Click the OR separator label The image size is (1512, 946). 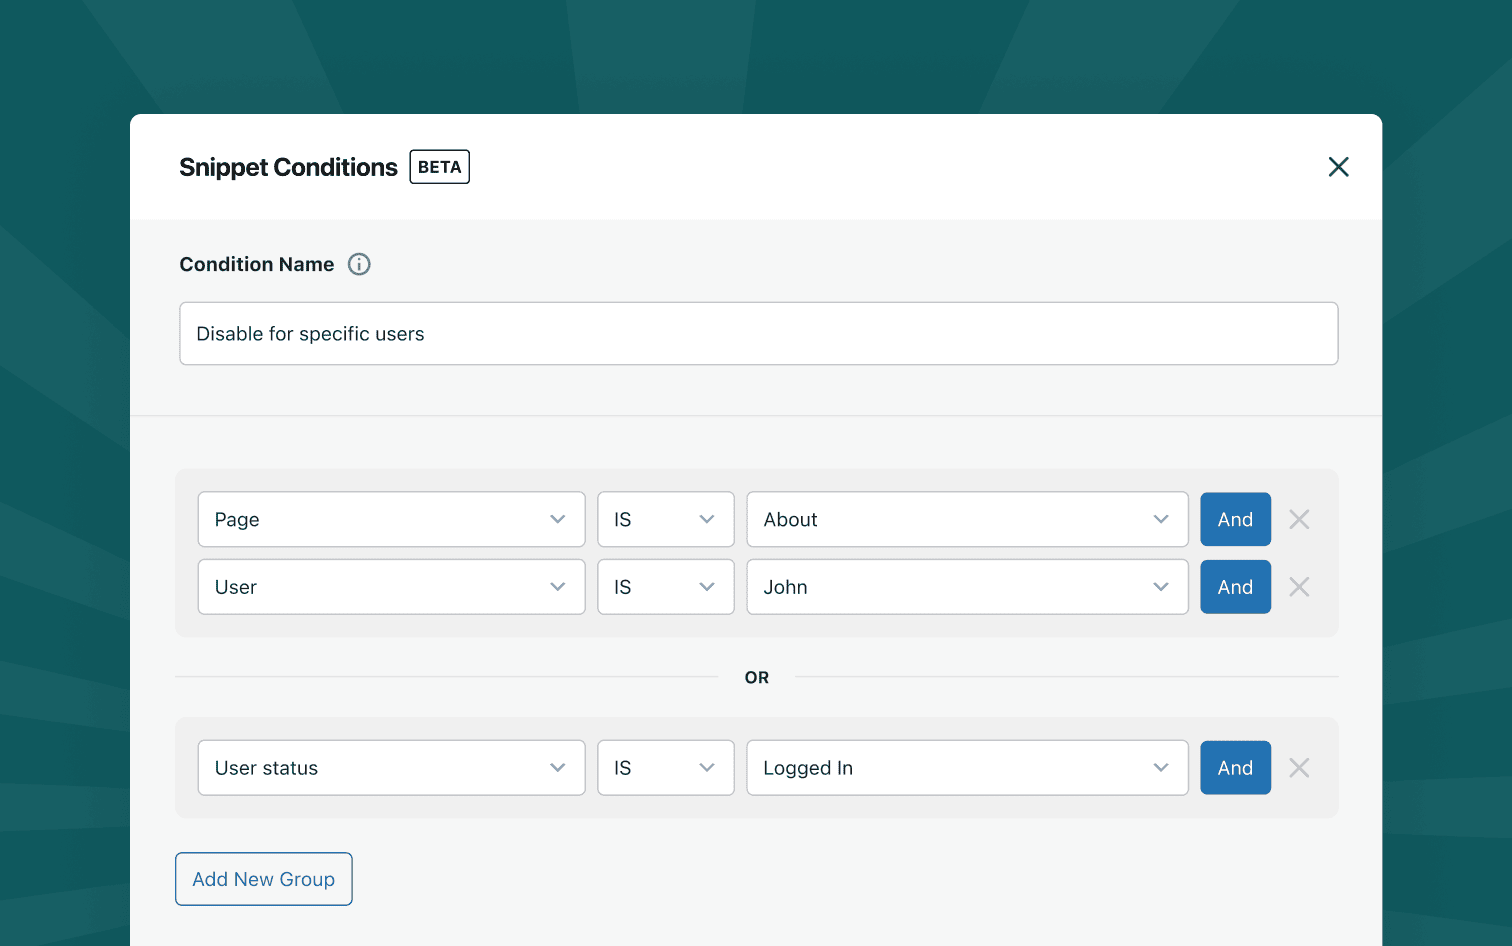point(757,678)
